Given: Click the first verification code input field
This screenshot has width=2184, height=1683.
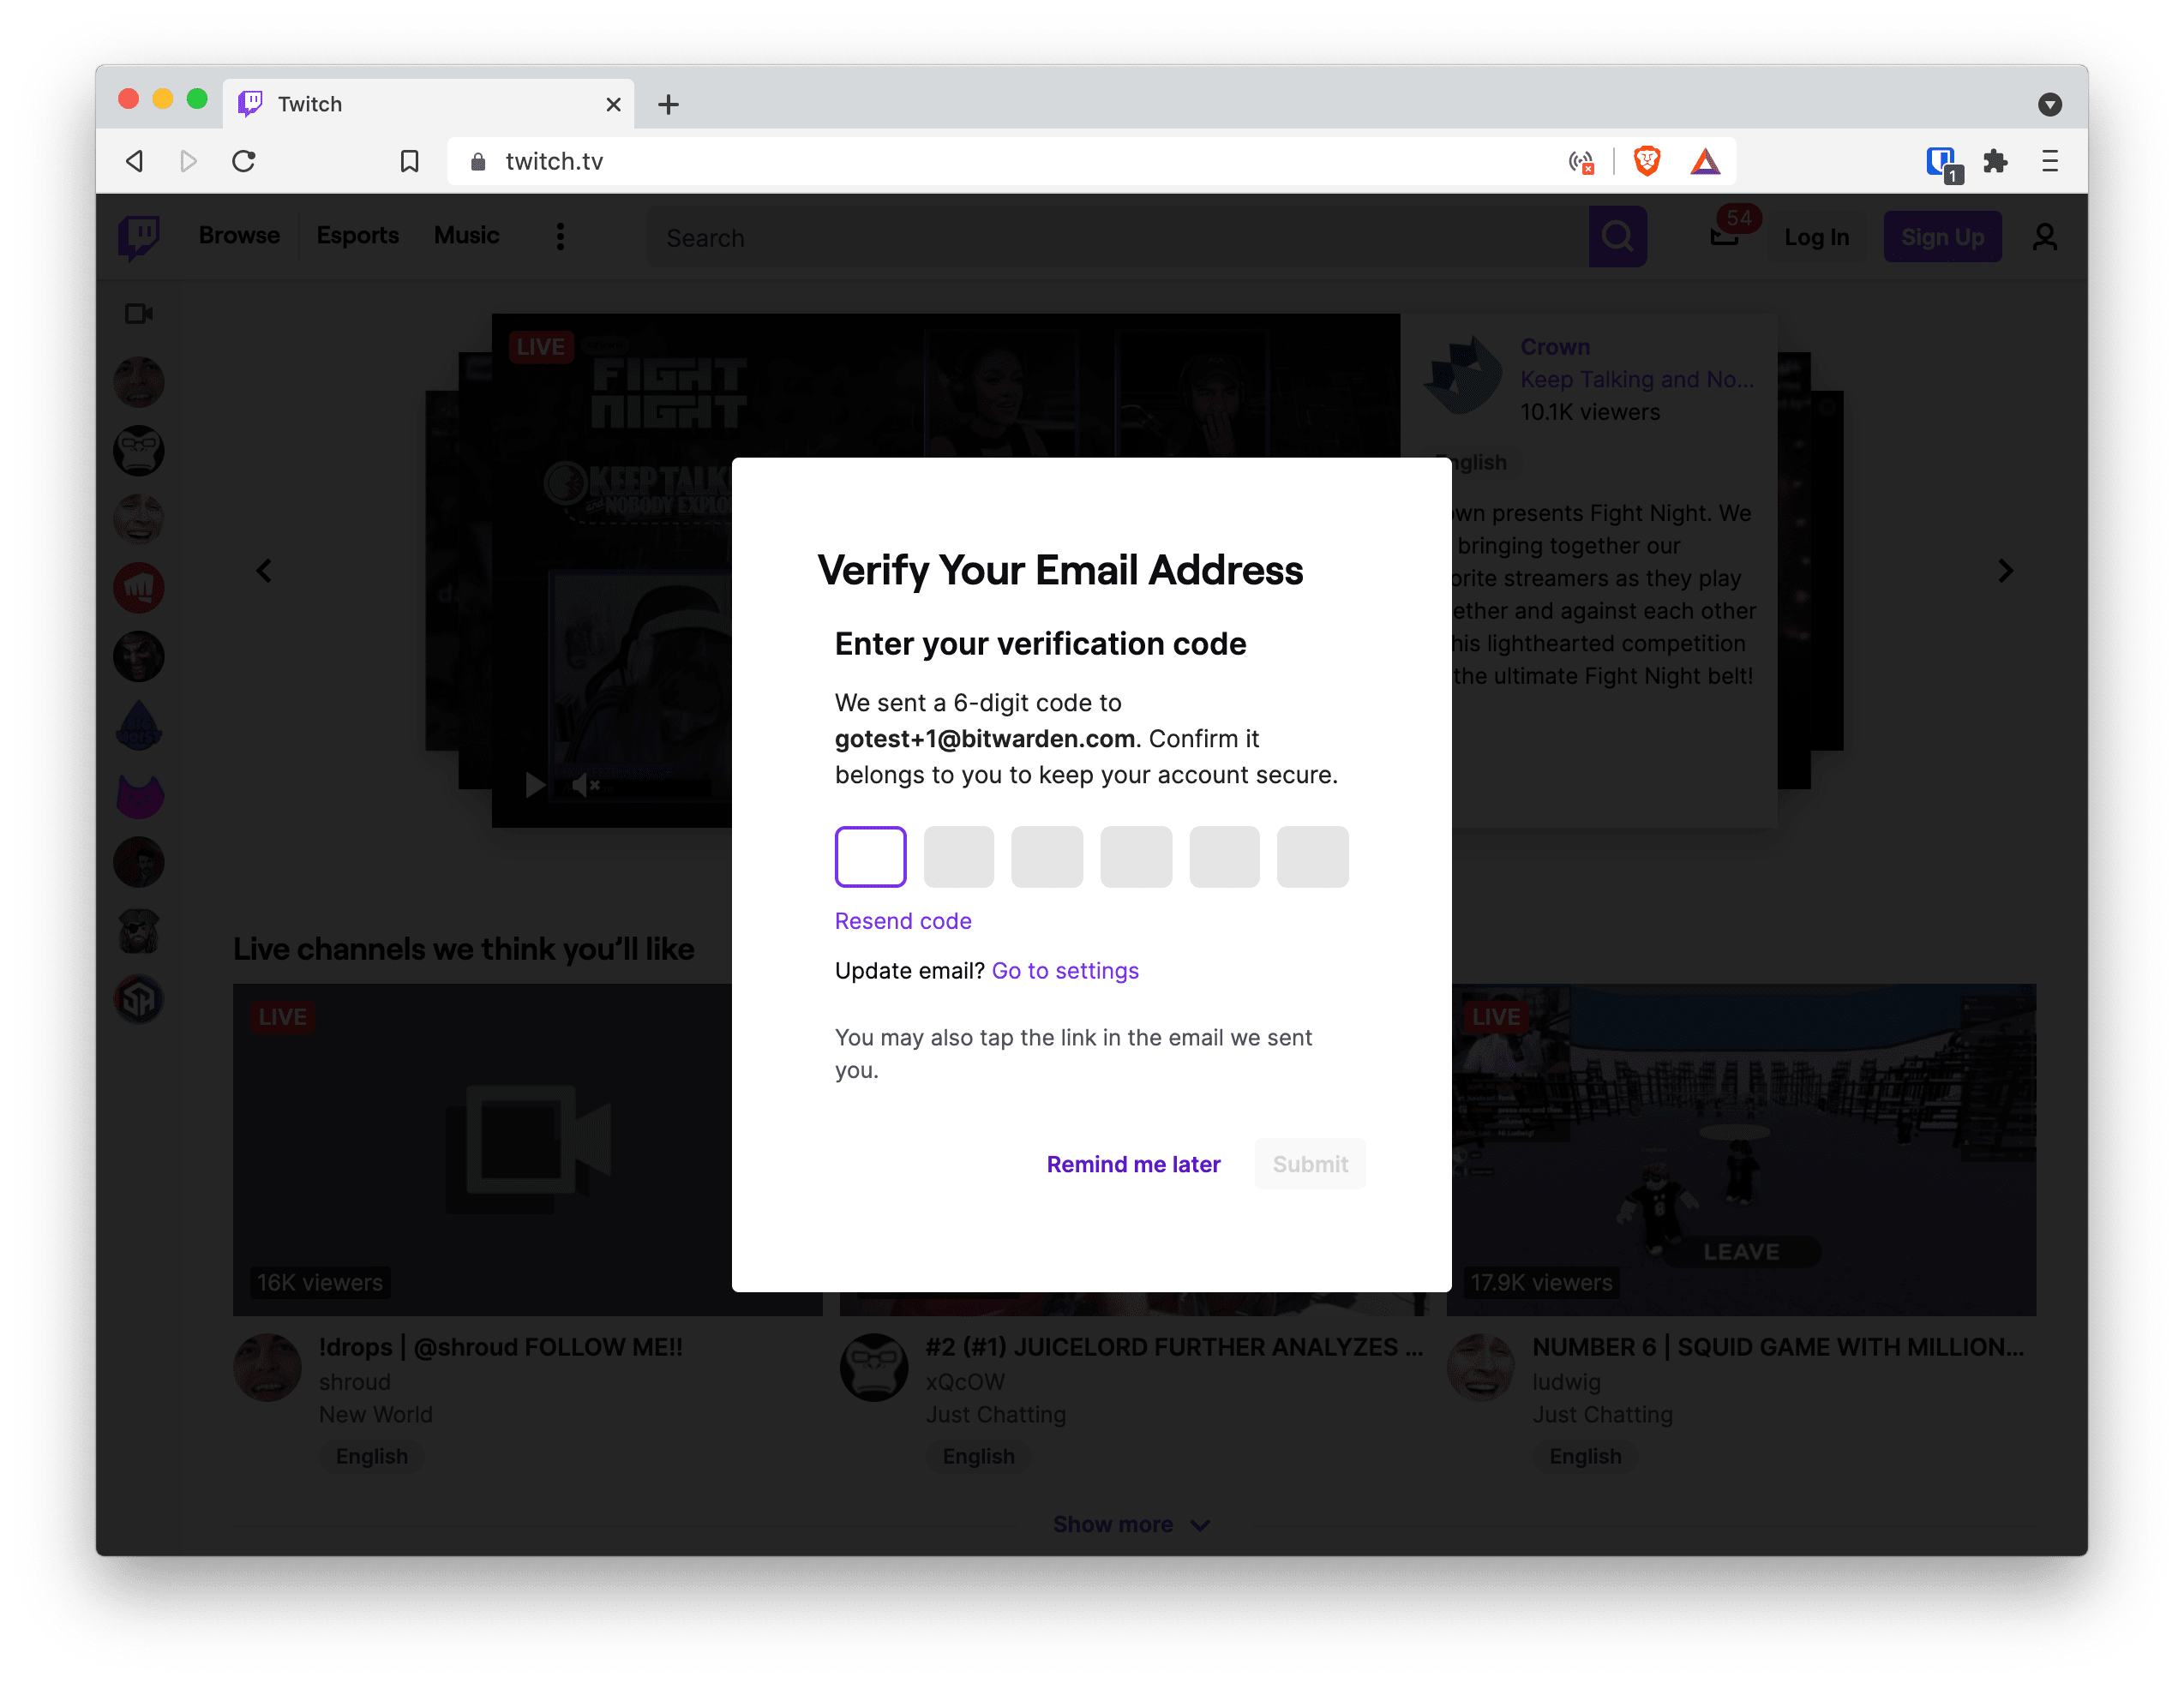Looking at the screenshot, I should pos(868,858).
